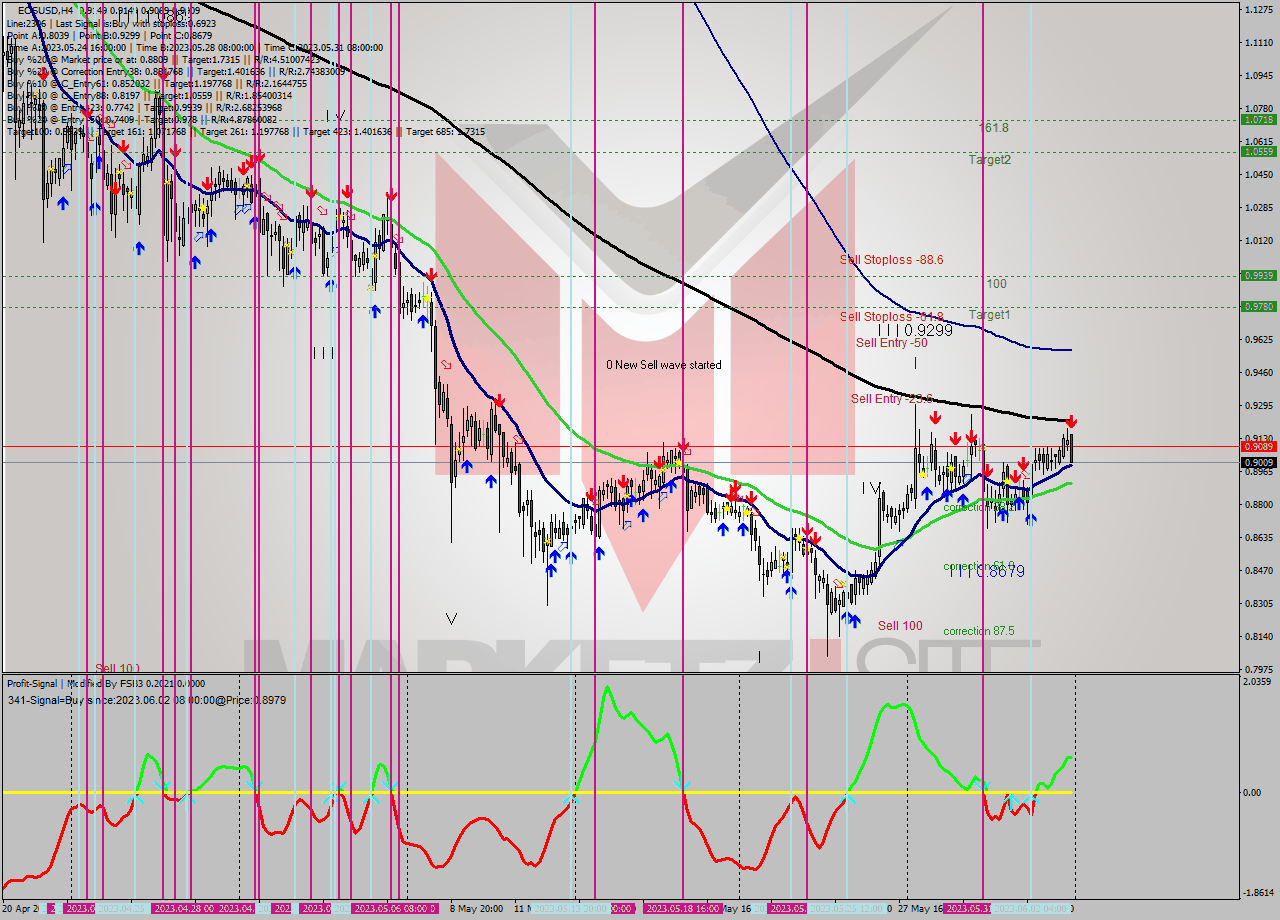Click the 'Sell Stoploss -61.8' label
The width and height of the screenshot is (1280, 920).
[x=891, y=317]
